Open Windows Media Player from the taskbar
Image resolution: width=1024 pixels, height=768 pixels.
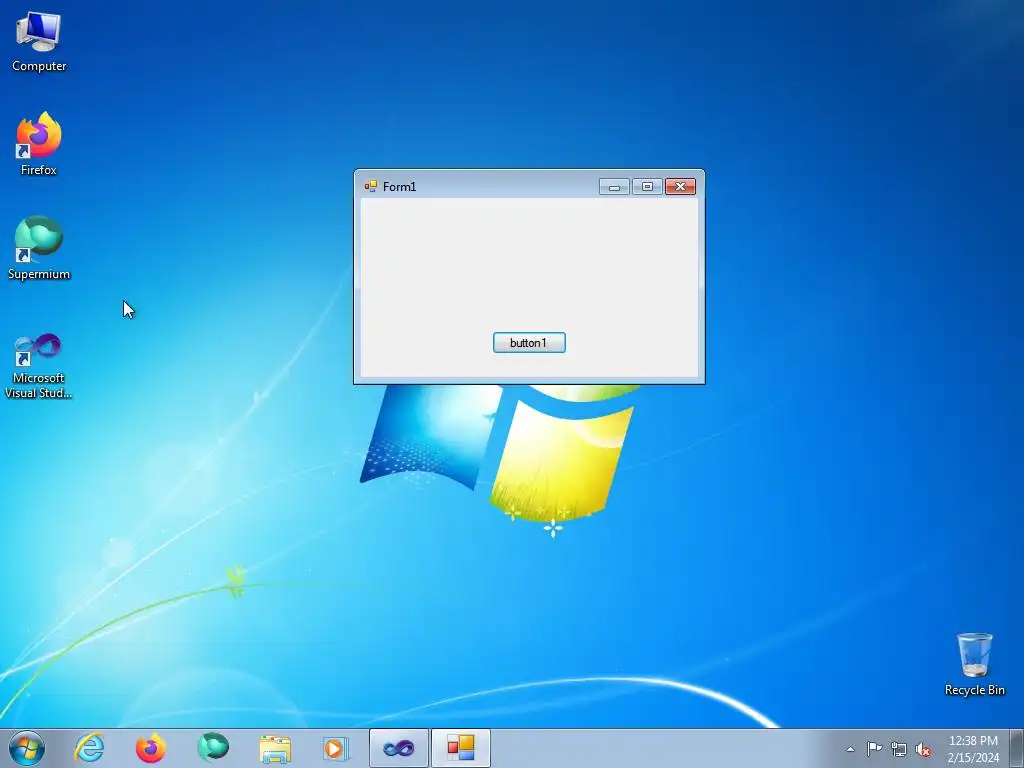(336, 748)
